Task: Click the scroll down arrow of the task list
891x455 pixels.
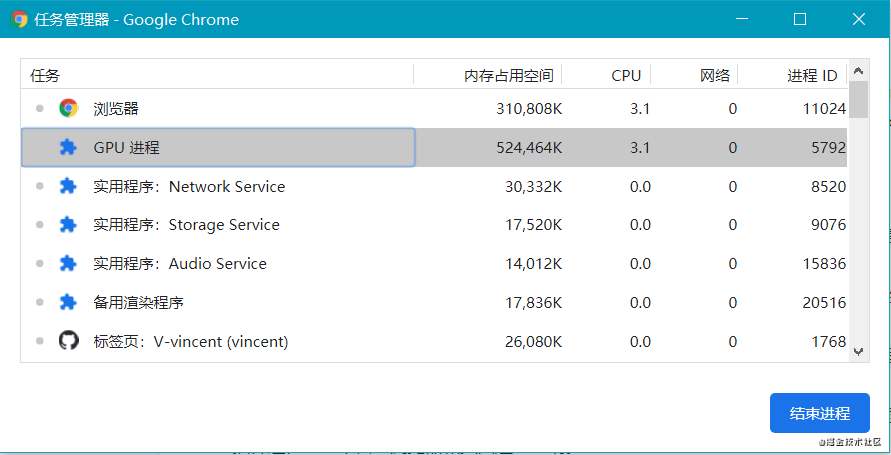Action: tap(858, 352)
